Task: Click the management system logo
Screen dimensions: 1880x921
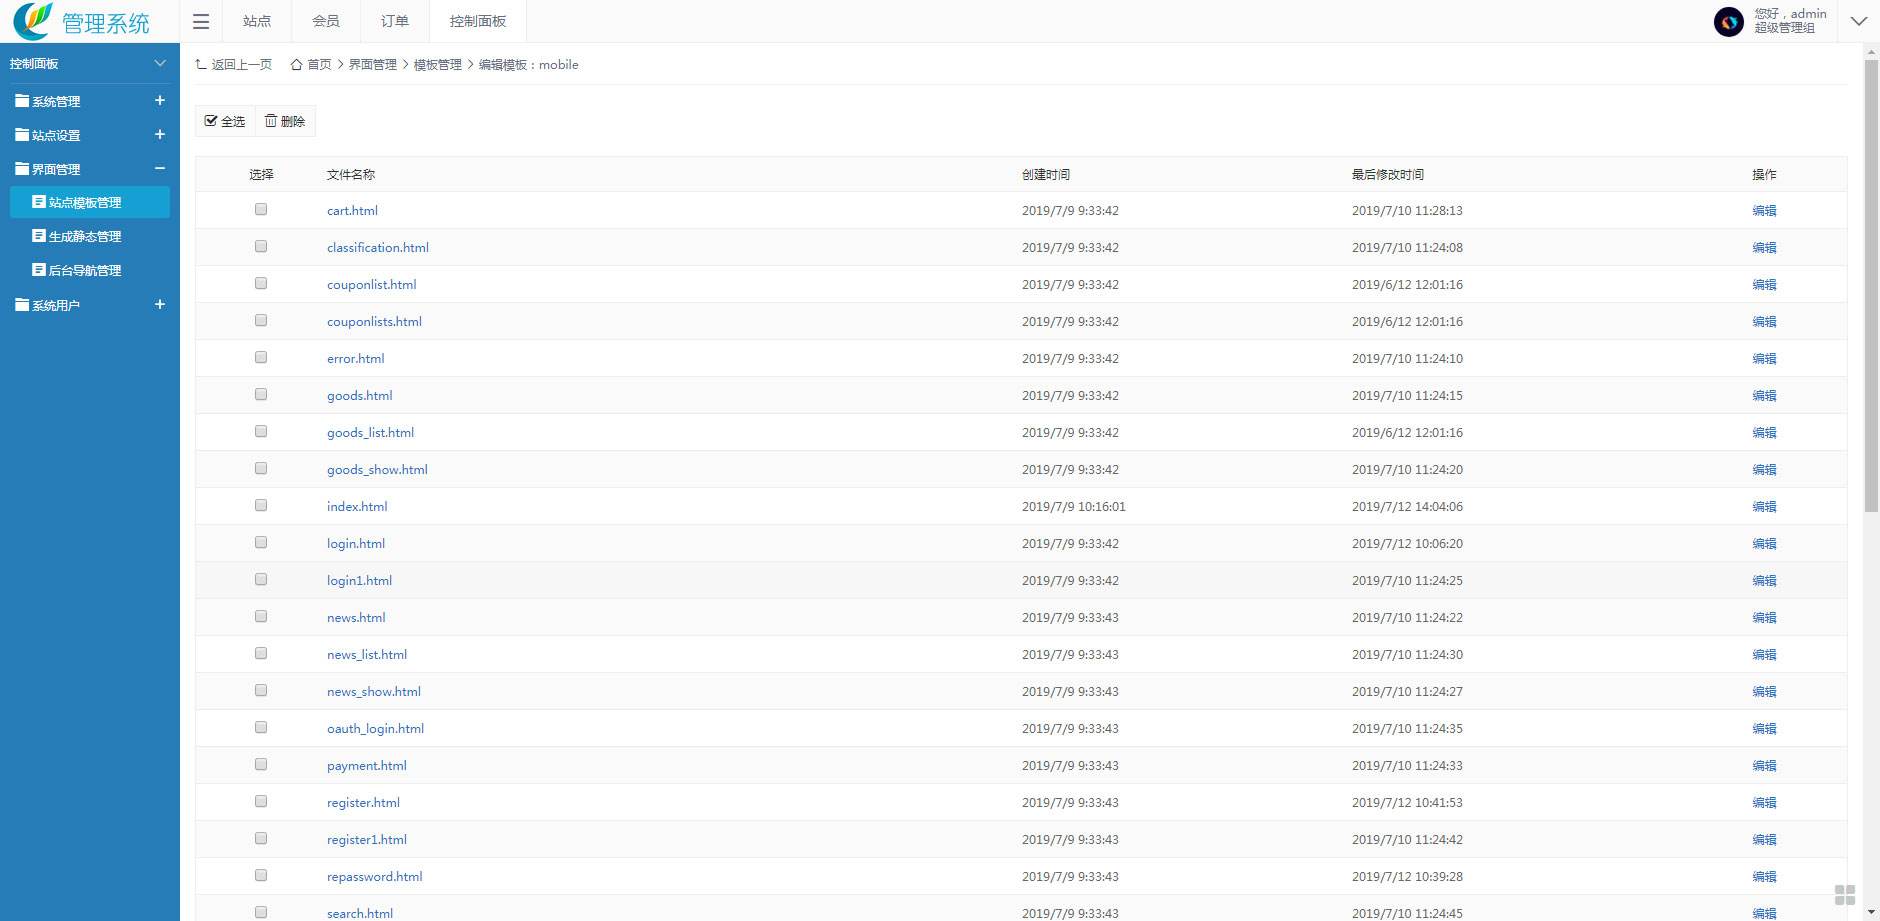Action: (33, 20)
